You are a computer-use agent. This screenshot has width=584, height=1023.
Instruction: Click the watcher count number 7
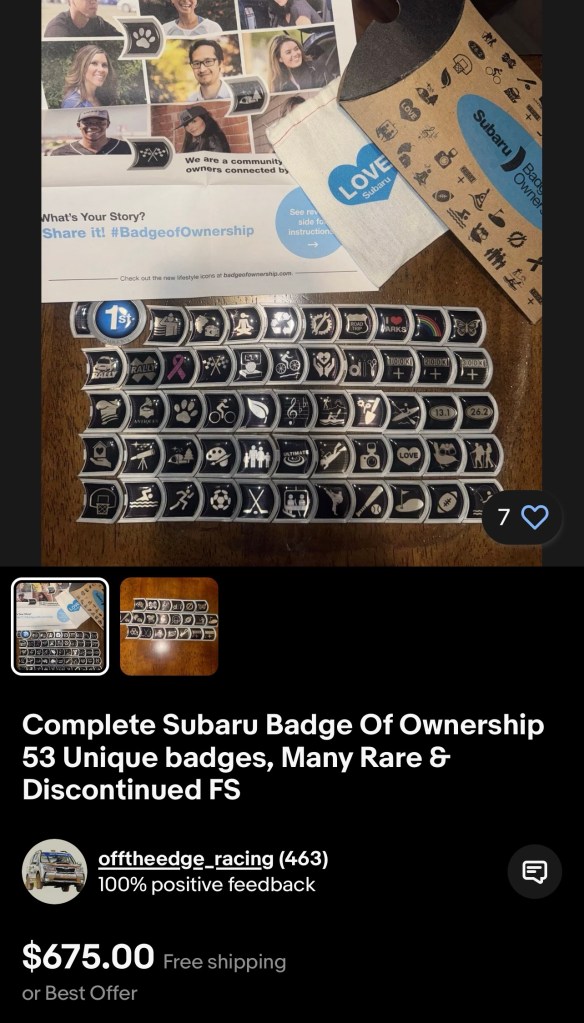[x=503, y=517]
